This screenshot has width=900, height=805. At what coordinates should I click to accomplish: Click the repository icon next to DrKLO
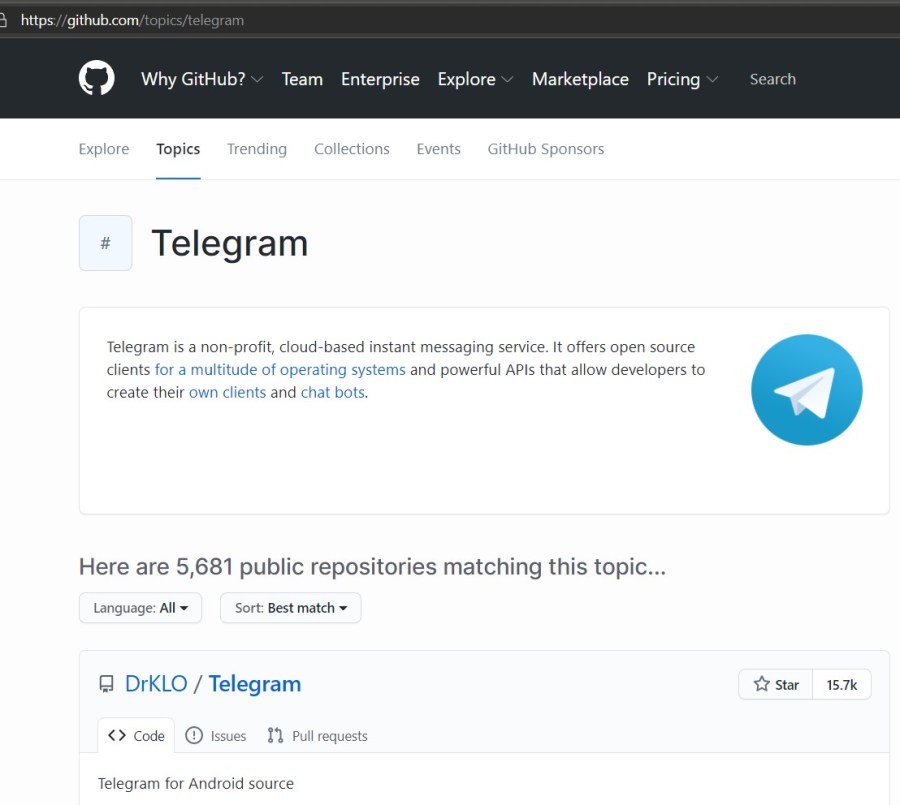click(106, 685)
